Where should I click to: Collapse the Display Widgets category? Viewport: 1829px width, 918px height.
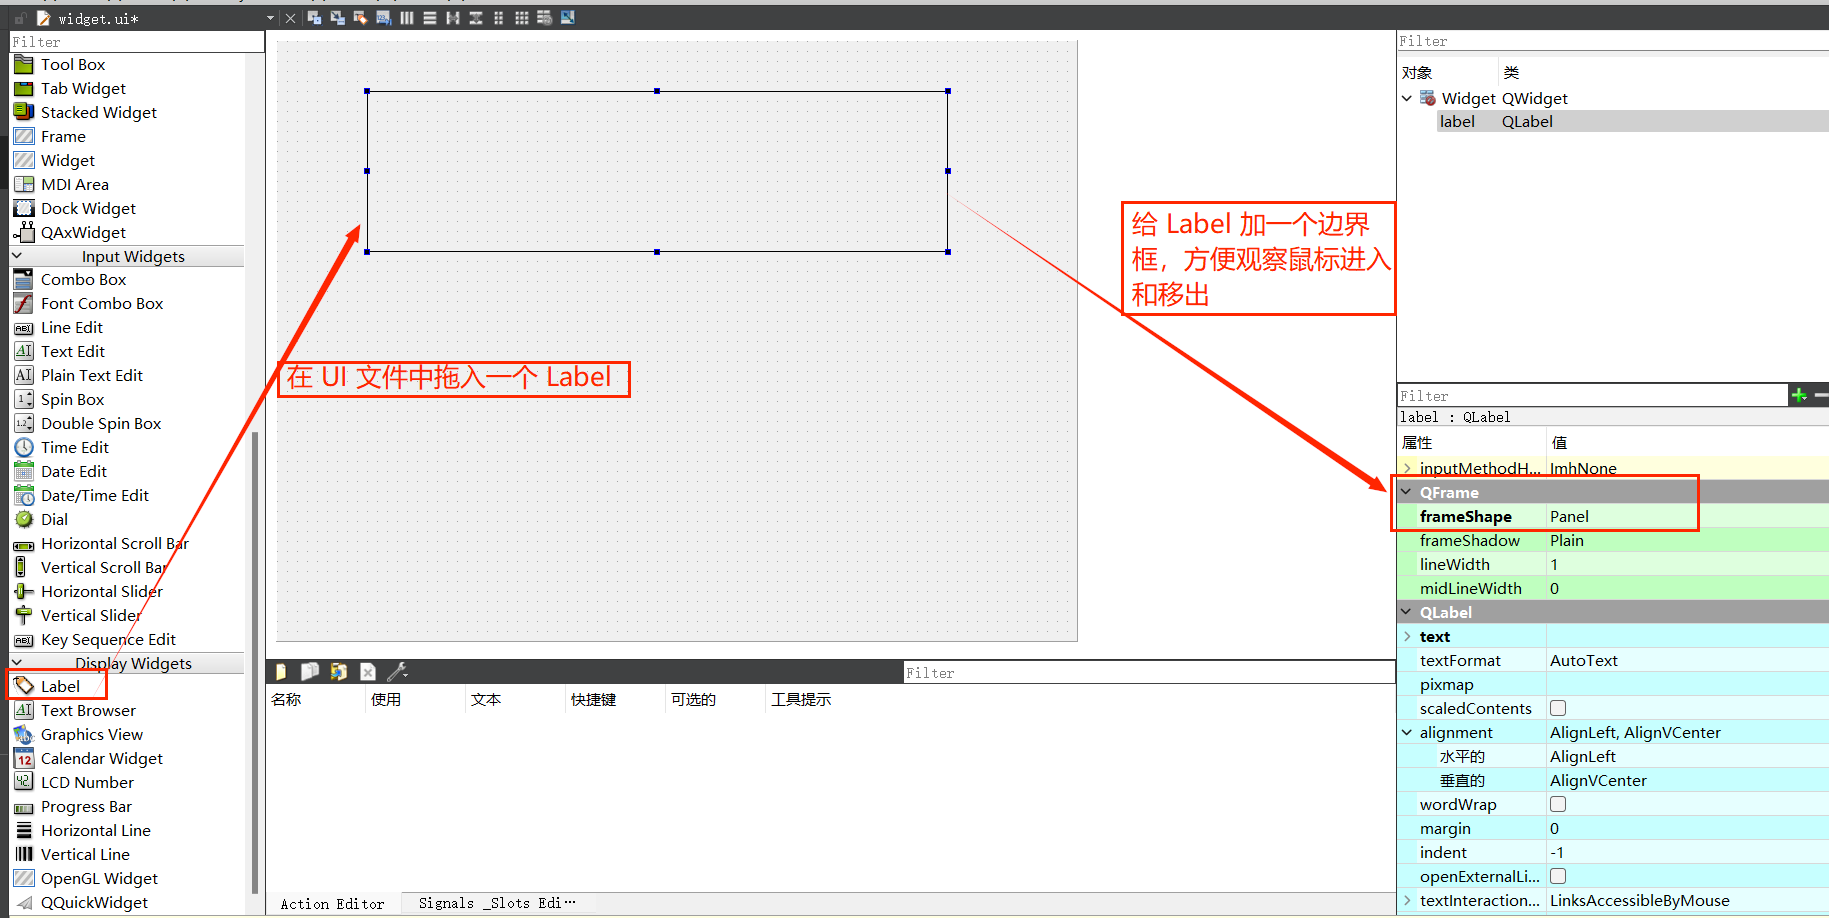click(x=17, y=663)
